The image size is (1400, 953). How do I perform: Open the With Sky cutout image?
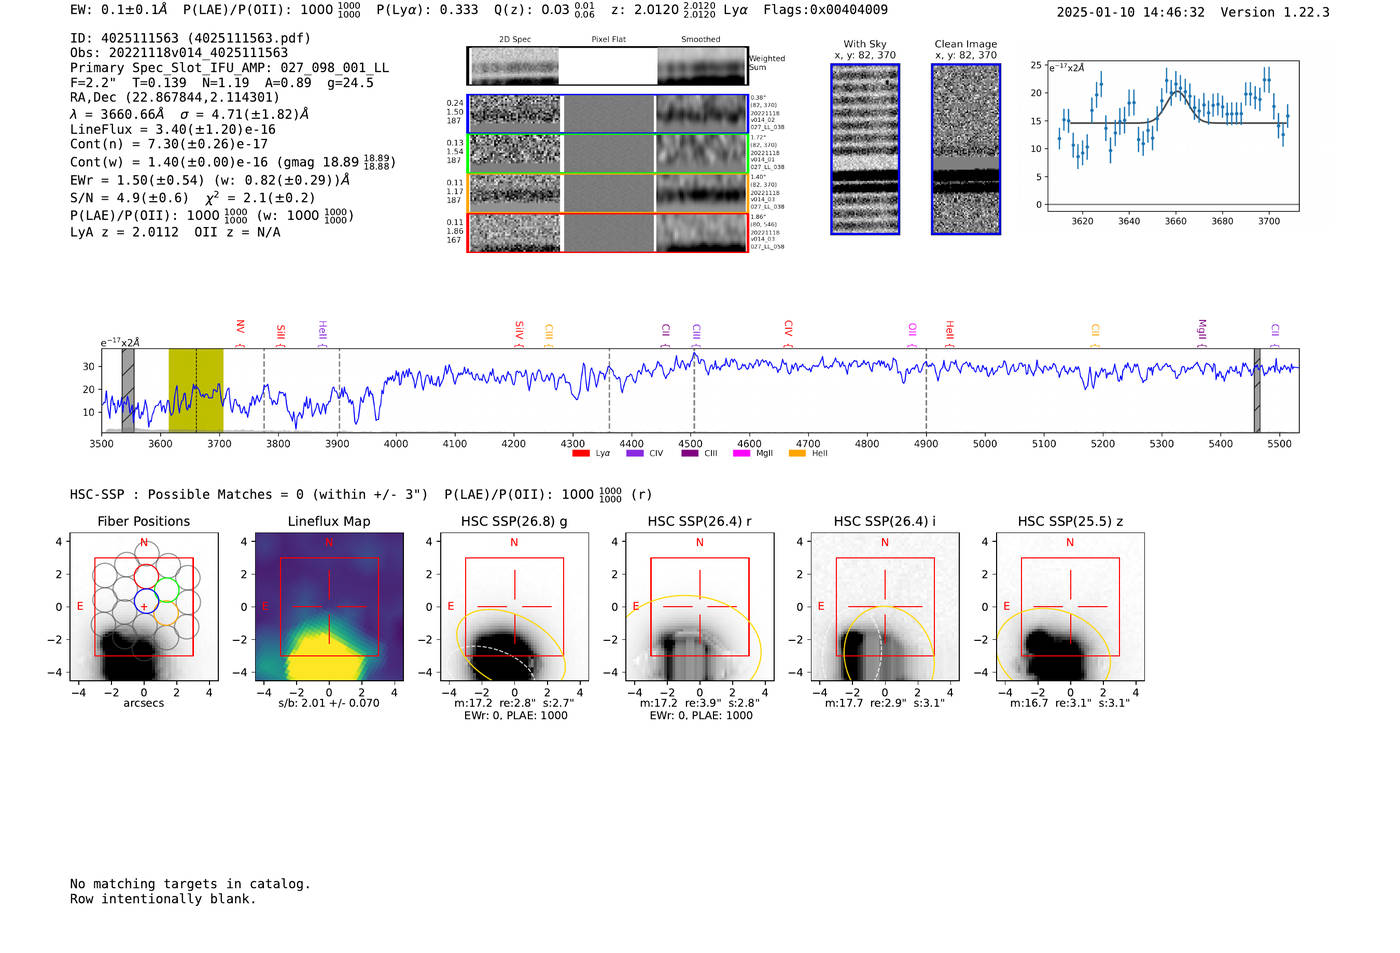click(x=865, y=149)
